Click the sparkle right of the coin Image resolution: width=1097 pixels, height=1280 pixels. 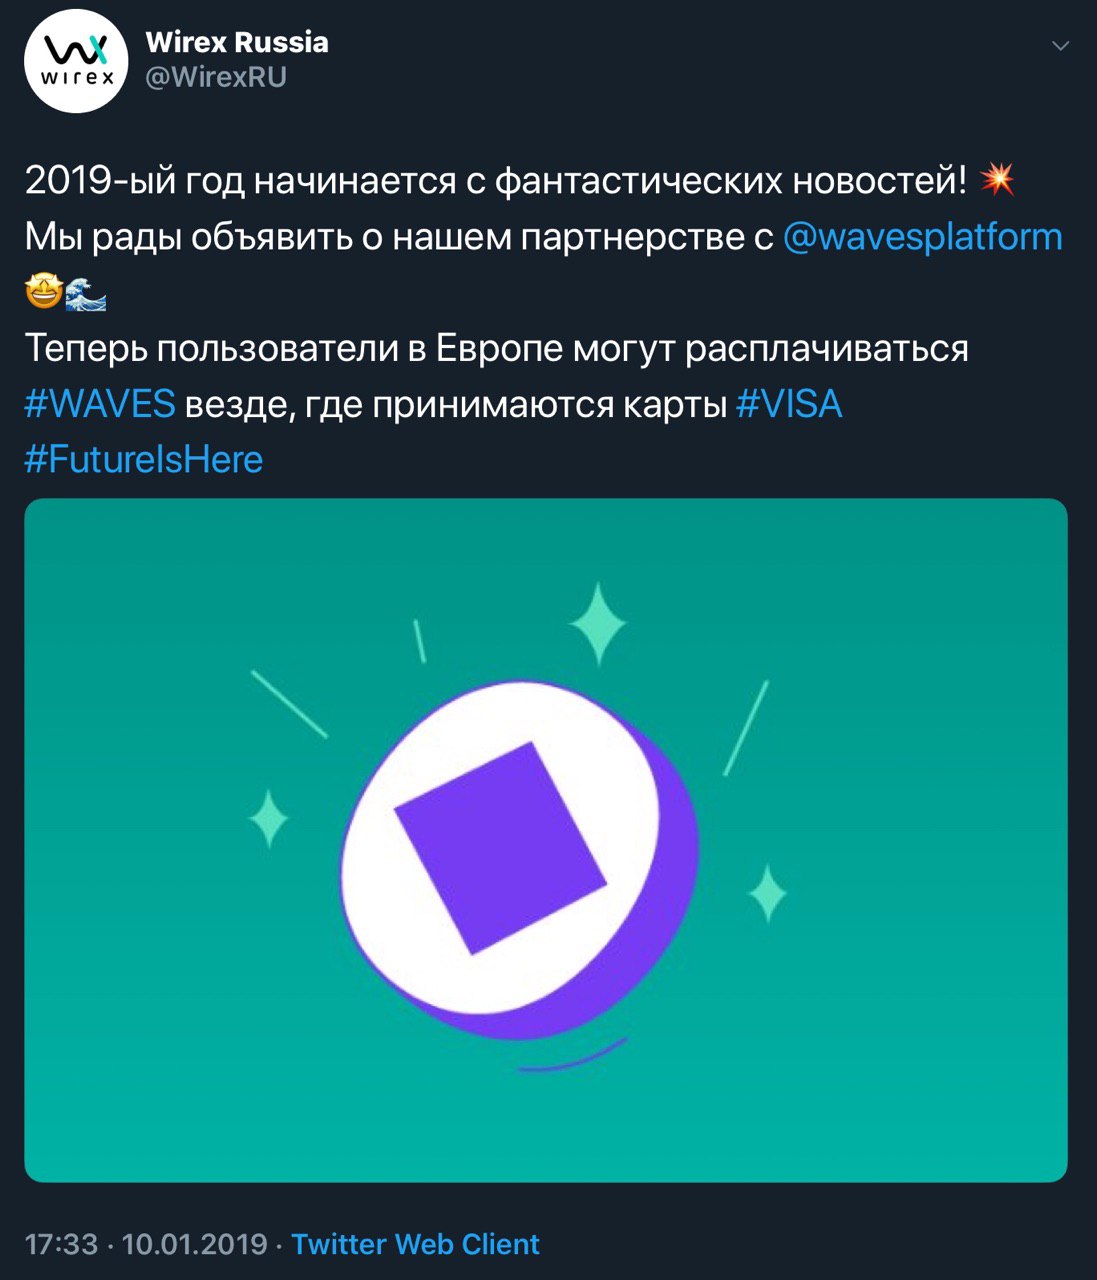tap(767, 893)
